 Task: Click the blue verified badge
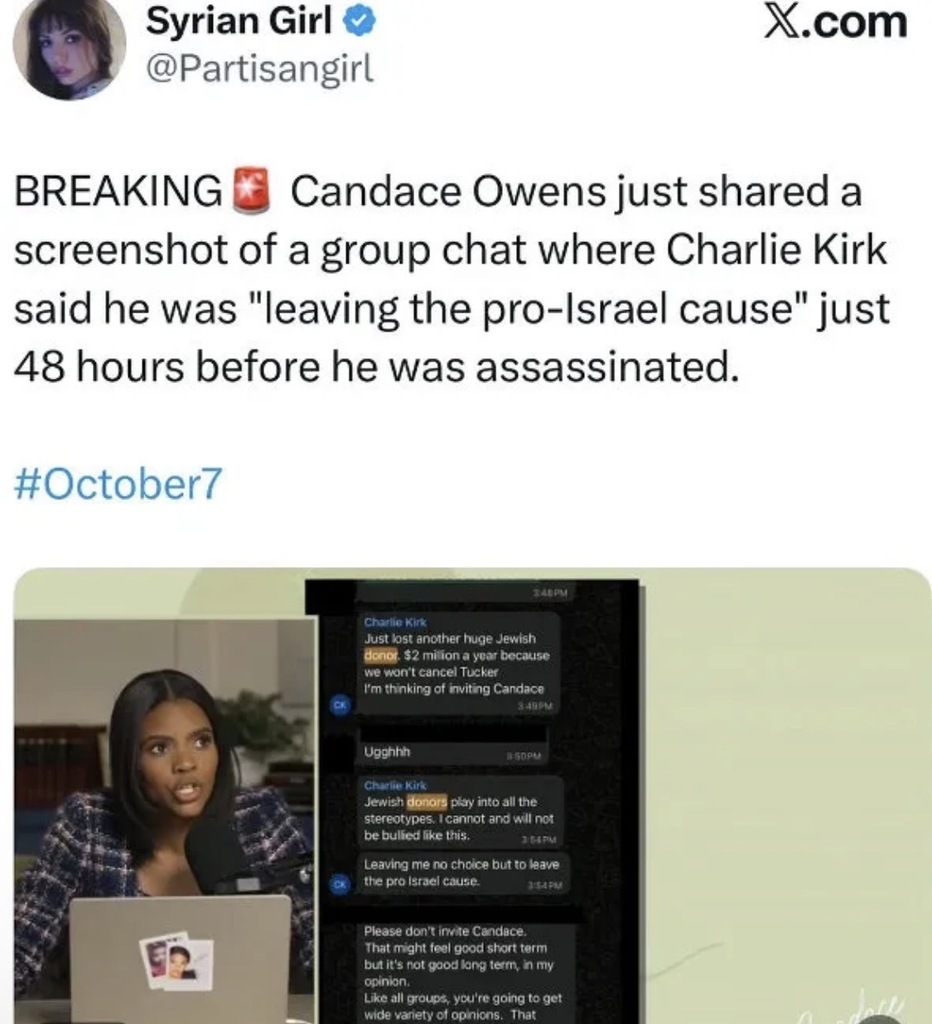[359, 22]
